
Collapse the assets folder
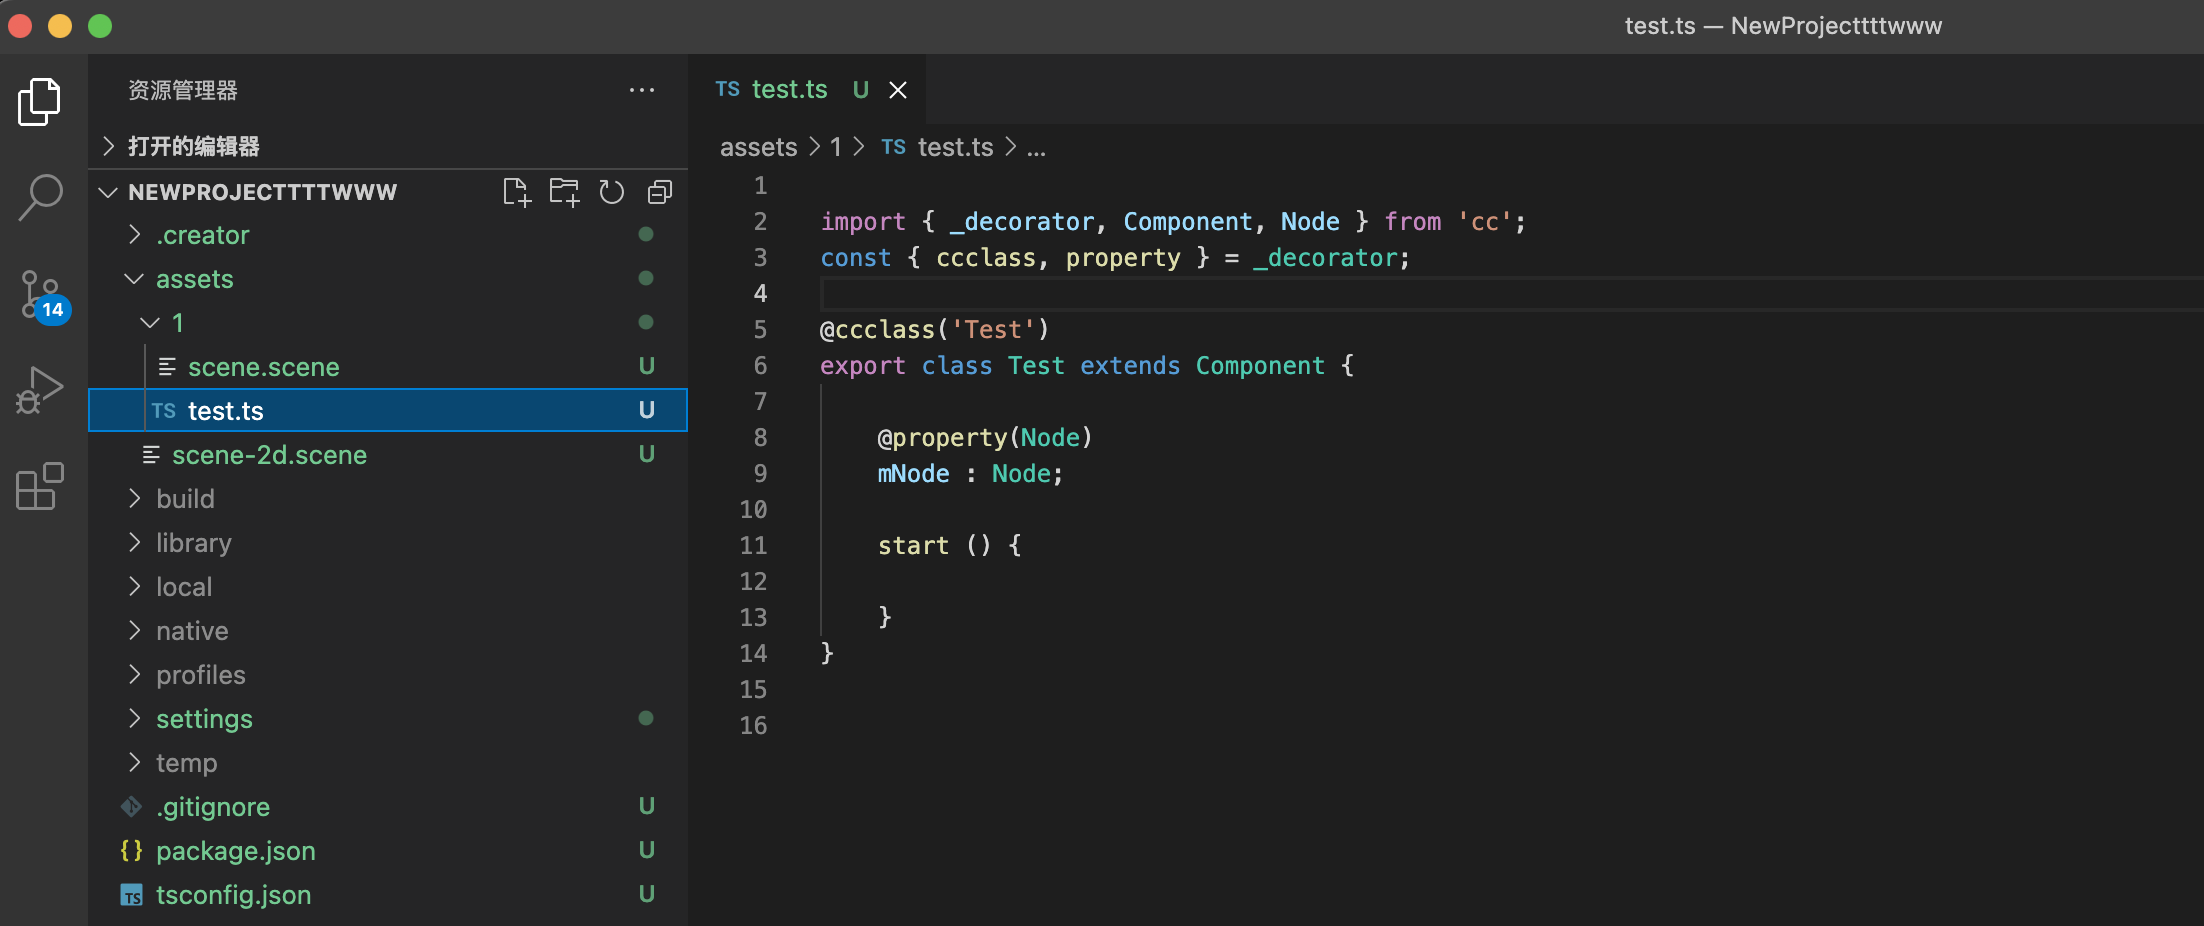tap(194, 279)
